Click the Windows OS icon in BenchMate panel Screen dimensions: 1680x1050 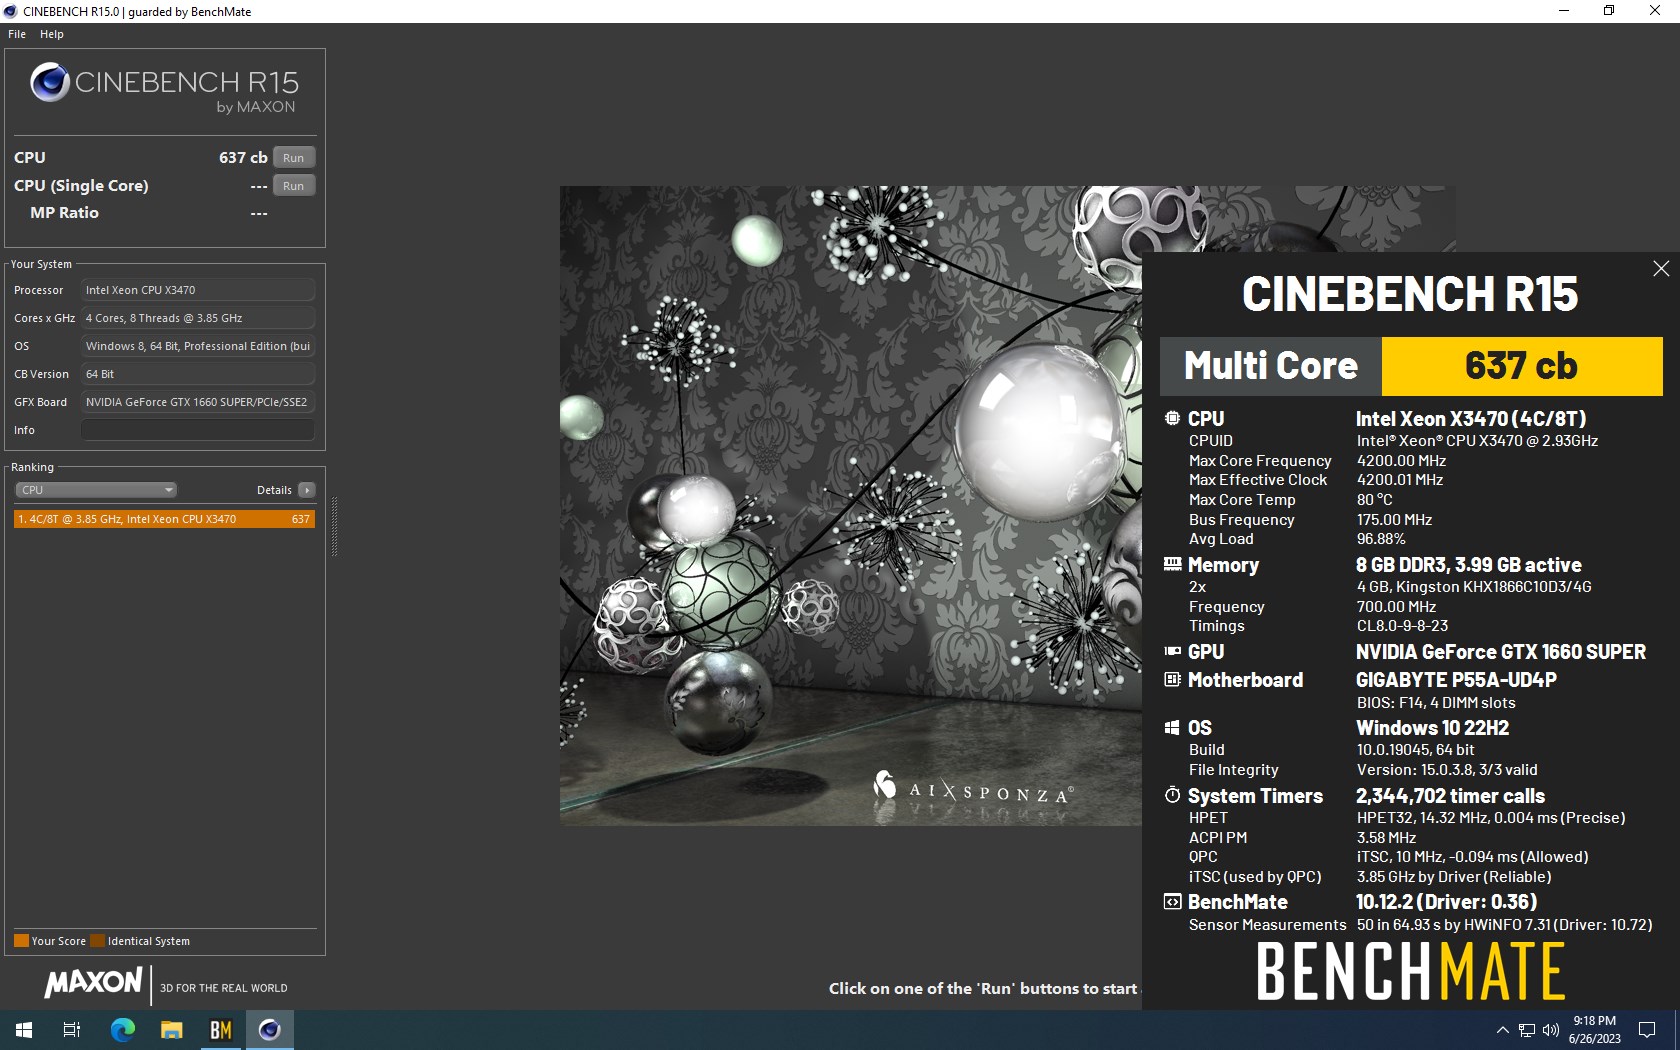[1172, 727]
